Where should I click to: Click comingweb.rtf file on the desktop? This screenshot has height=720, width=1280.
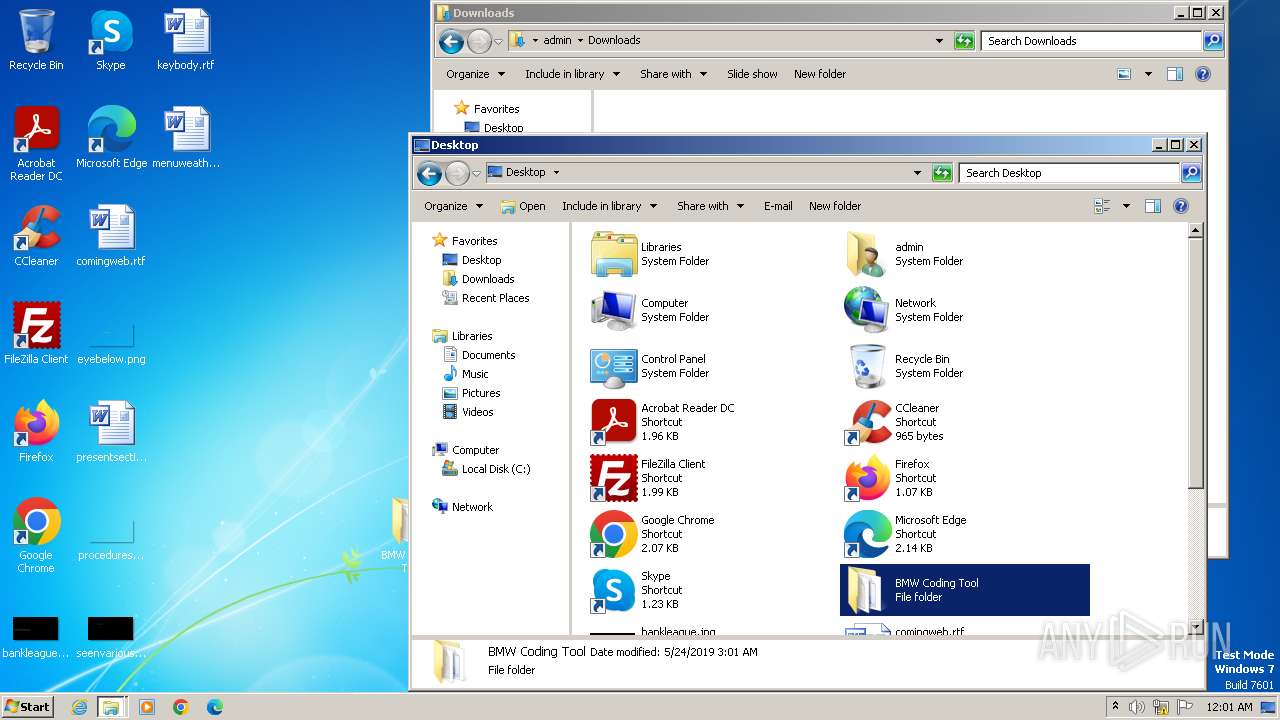point(111,236)
